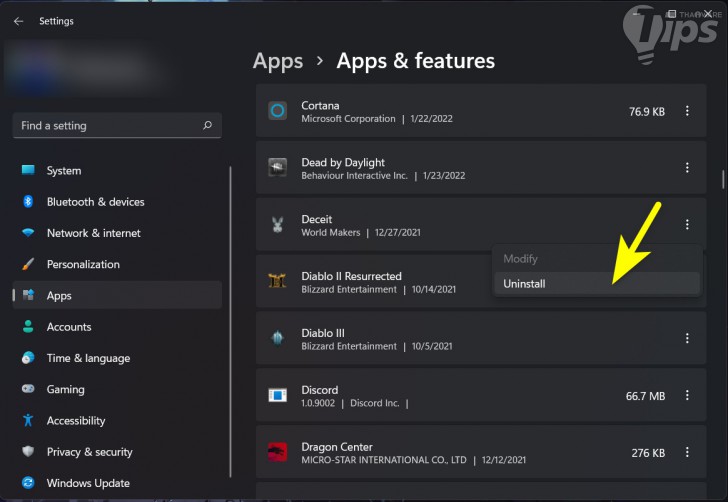Open Privacy & security settings

(89, 452)
